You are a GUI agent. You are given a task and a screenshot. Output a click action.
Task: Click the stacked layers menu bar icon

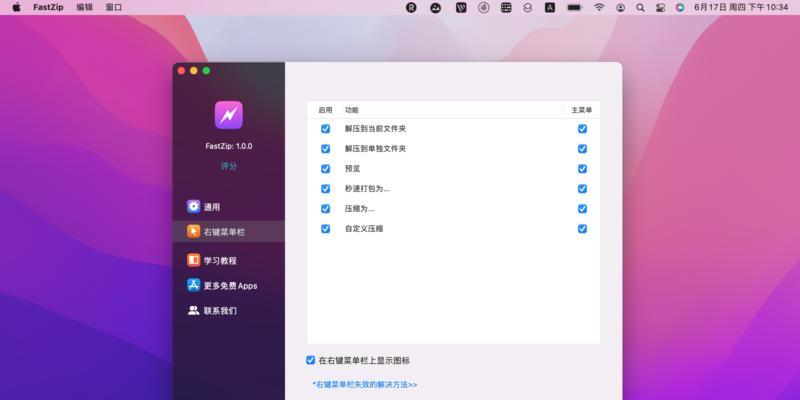coord(528,8)
